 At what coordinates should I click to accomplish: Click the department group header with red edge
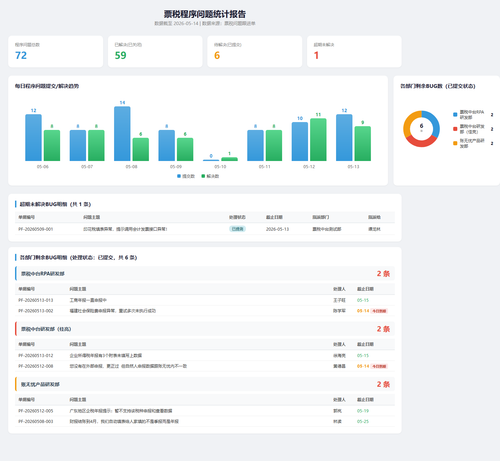pos(205,329)
